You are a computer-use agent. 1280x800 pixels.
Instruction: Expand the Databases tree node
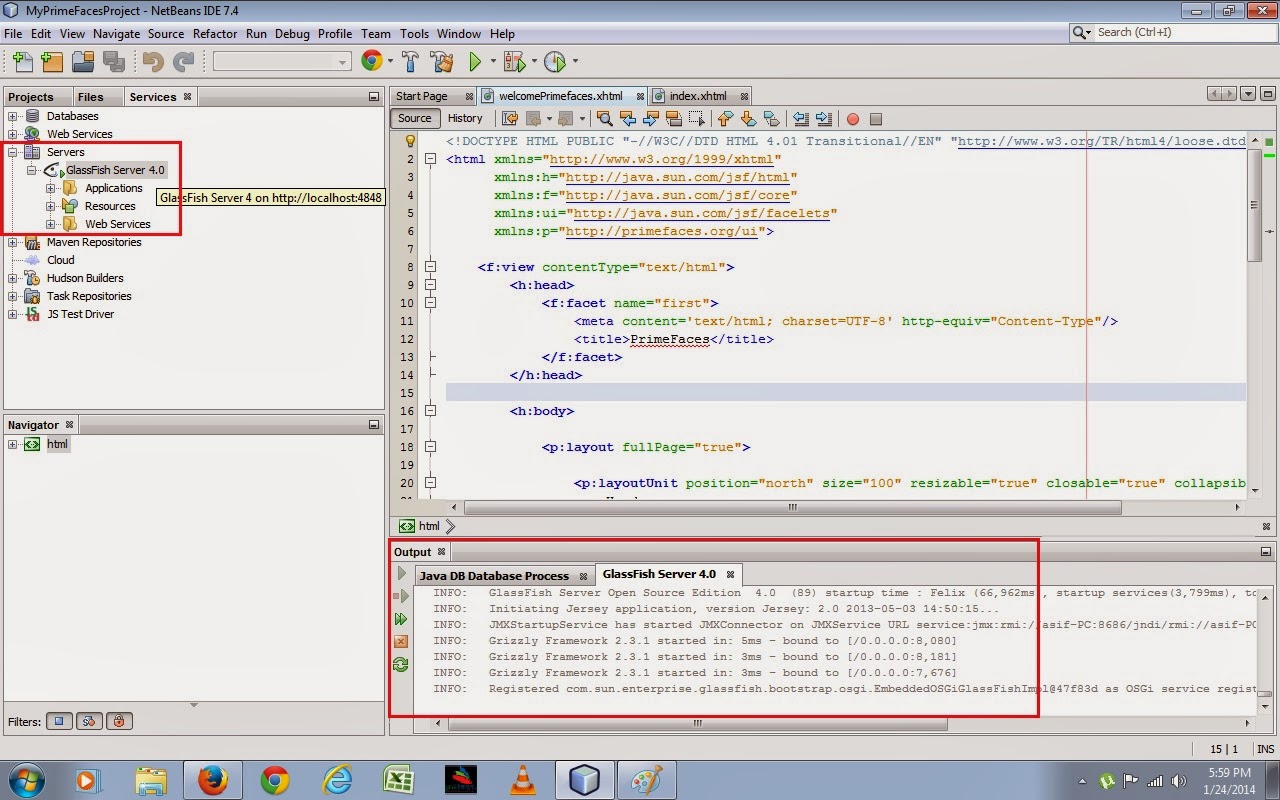coord(13,116)
